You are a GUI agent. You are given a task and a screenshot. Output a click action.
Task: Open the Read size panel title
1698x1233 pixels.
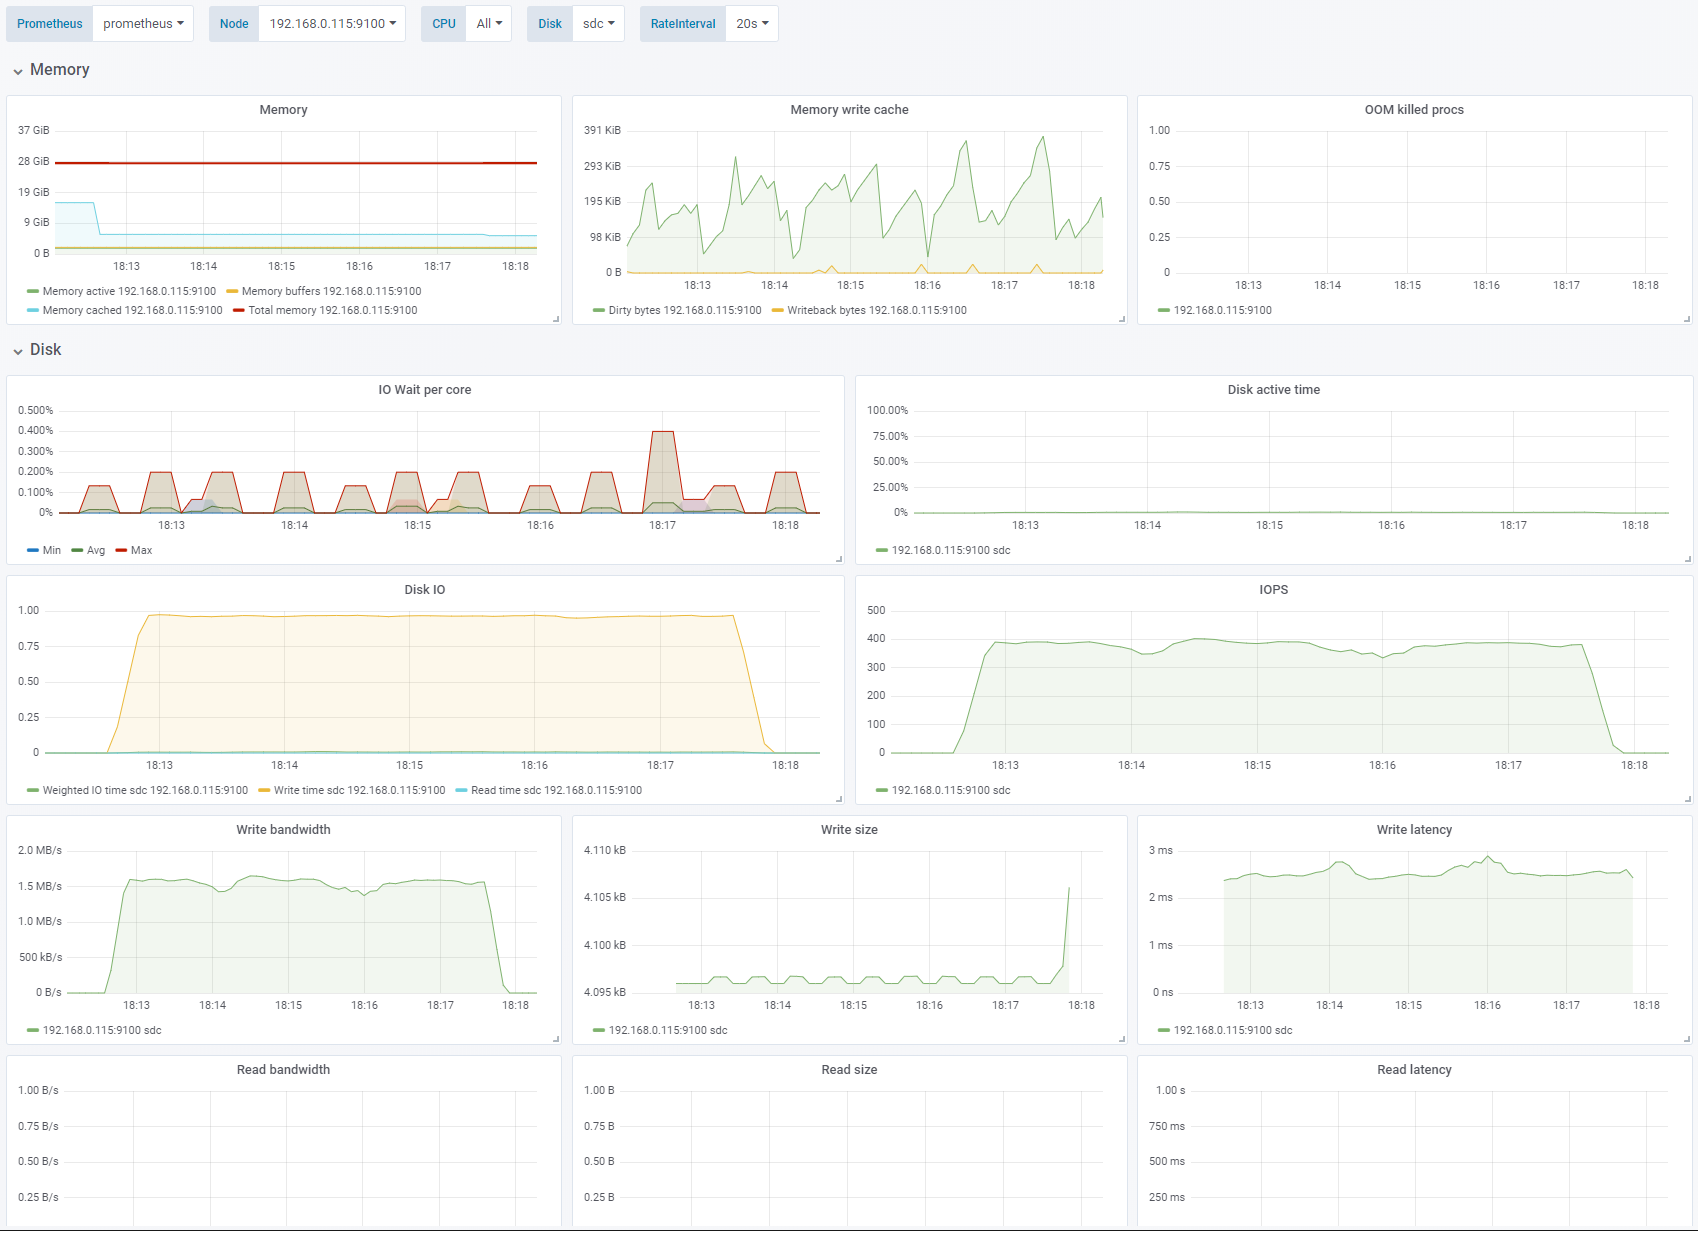[849, 1070]
